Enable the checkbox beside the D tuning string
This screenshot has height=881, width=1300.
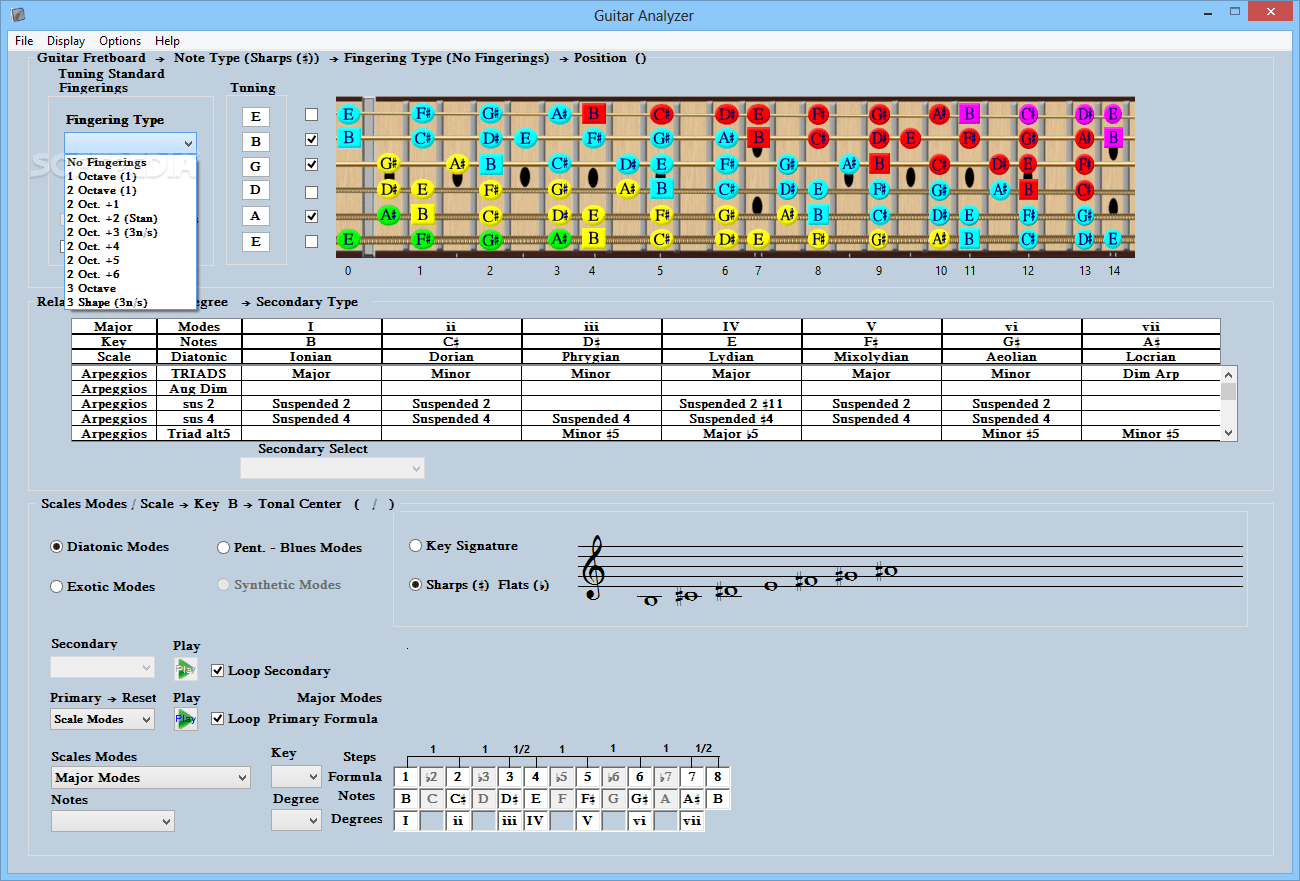311,190
